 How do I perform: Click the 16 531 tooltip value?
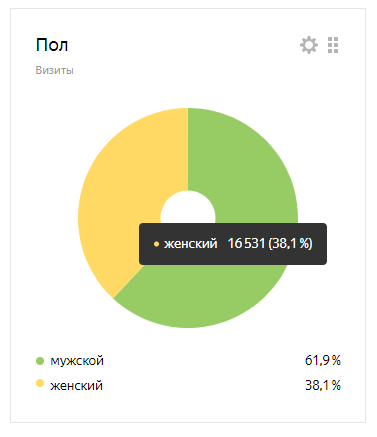(x=246, y=244)
